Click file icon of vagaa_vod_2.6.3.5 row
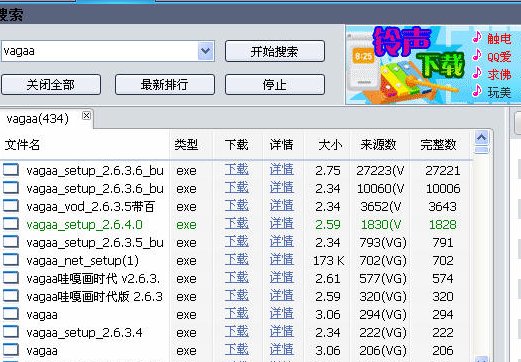Viewport: 521px width, 362px height. (x=11, y=206)
